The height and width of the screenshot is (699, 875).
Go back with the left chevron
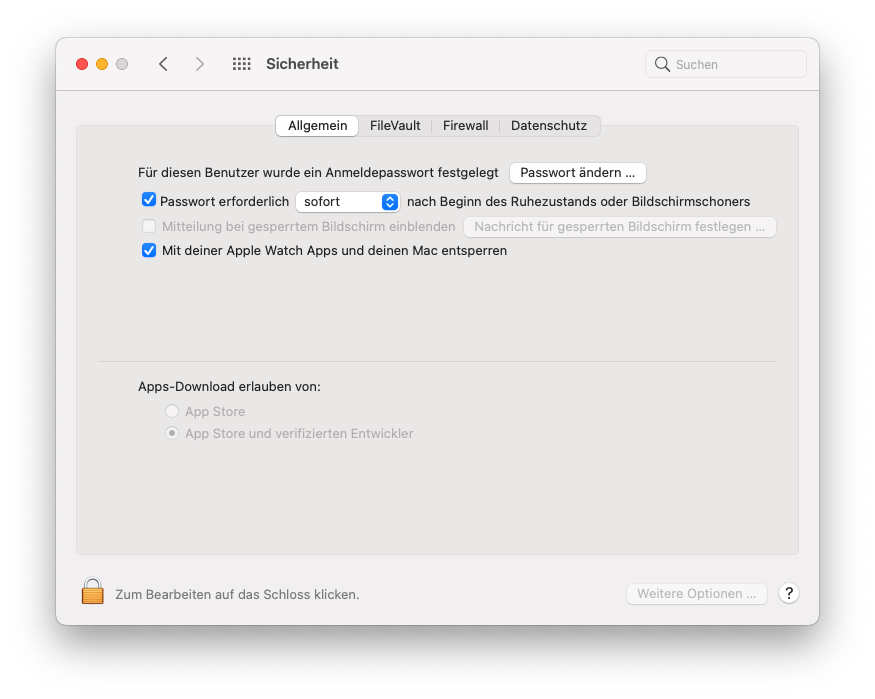(163, 64)
